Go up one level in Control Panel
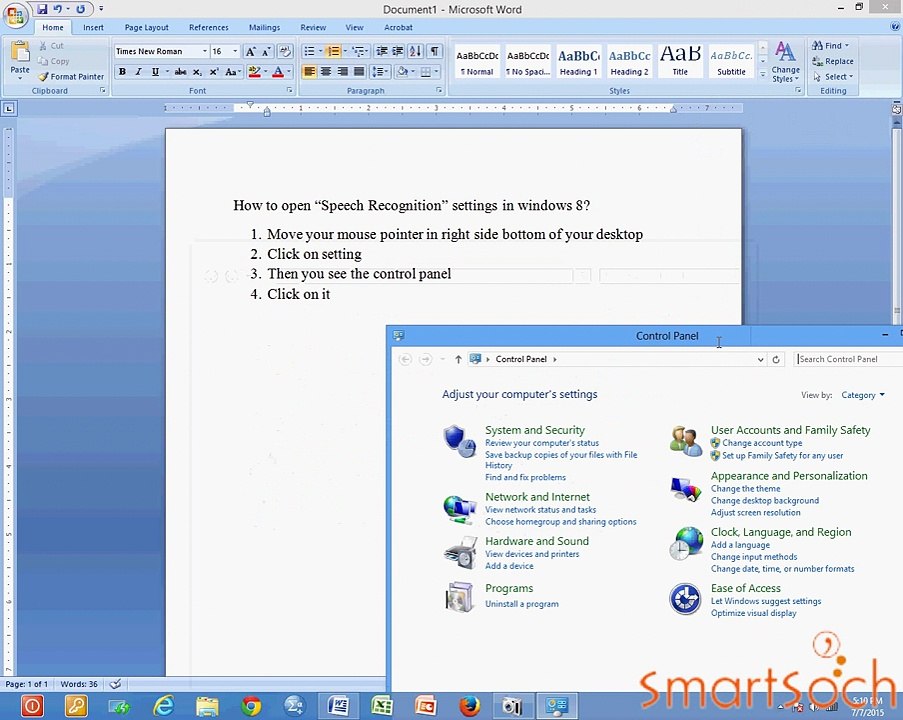 [x=458, y=359]
